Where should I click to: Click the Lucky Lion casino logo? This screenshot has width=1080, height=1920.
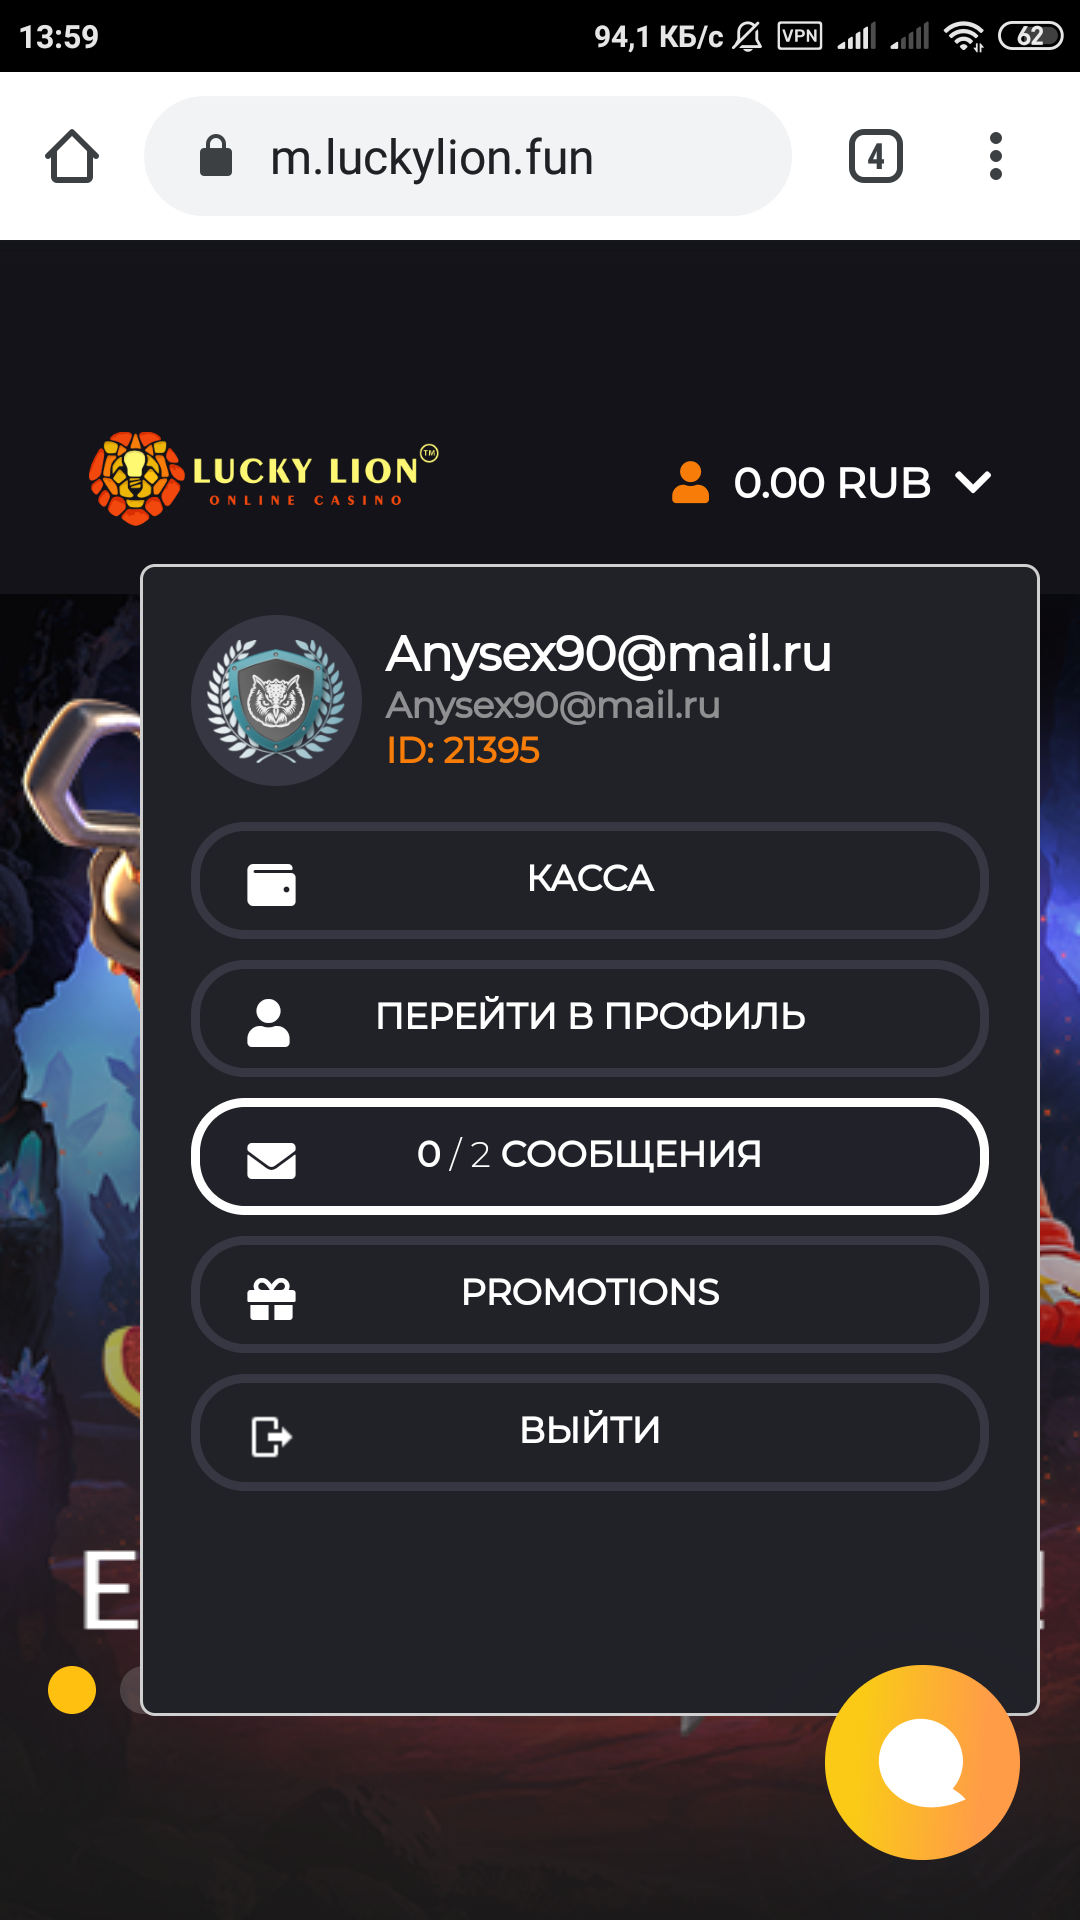[x=264, y=478]
